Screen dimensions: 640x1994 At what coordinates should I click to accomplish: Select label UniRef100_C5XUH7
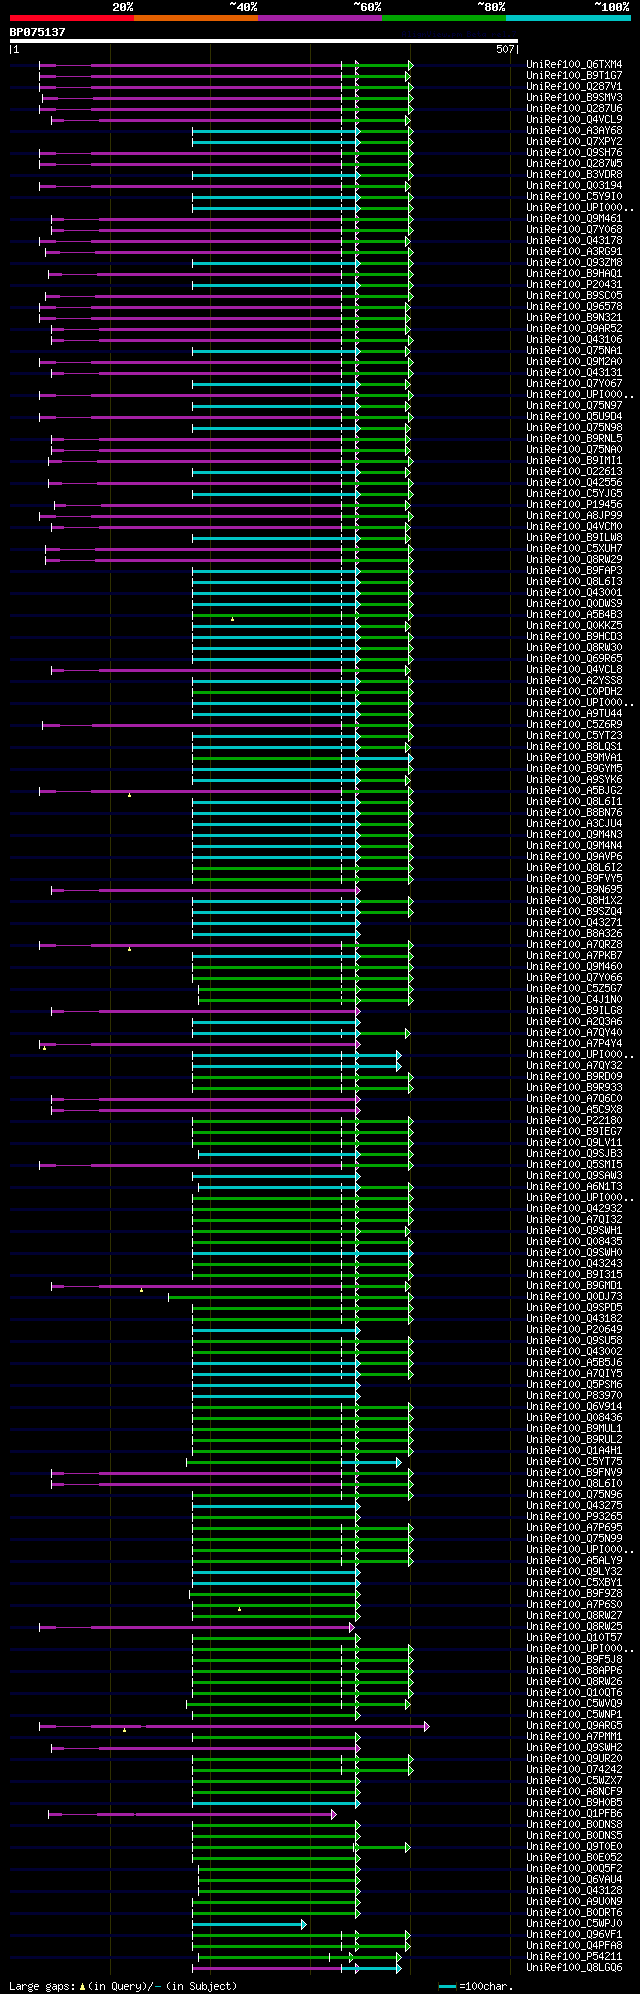(574, 549)
